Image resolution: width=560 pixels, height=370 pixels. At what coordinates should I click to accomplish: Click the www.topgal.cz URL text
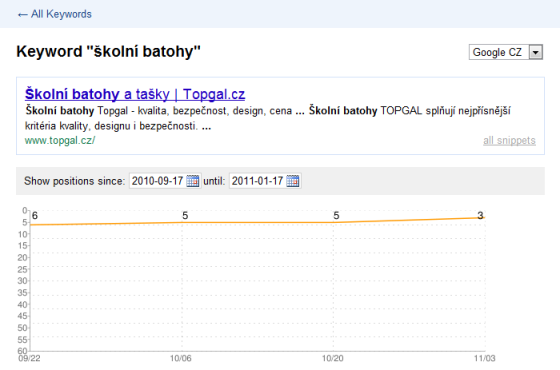pos(60,140)
